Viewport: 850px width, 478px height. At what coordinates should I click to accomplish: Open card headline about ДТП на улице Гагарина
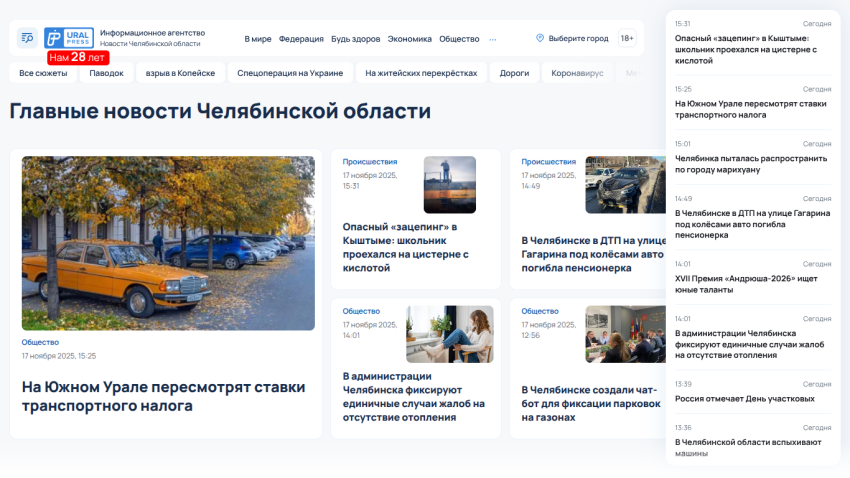point(593,254)
